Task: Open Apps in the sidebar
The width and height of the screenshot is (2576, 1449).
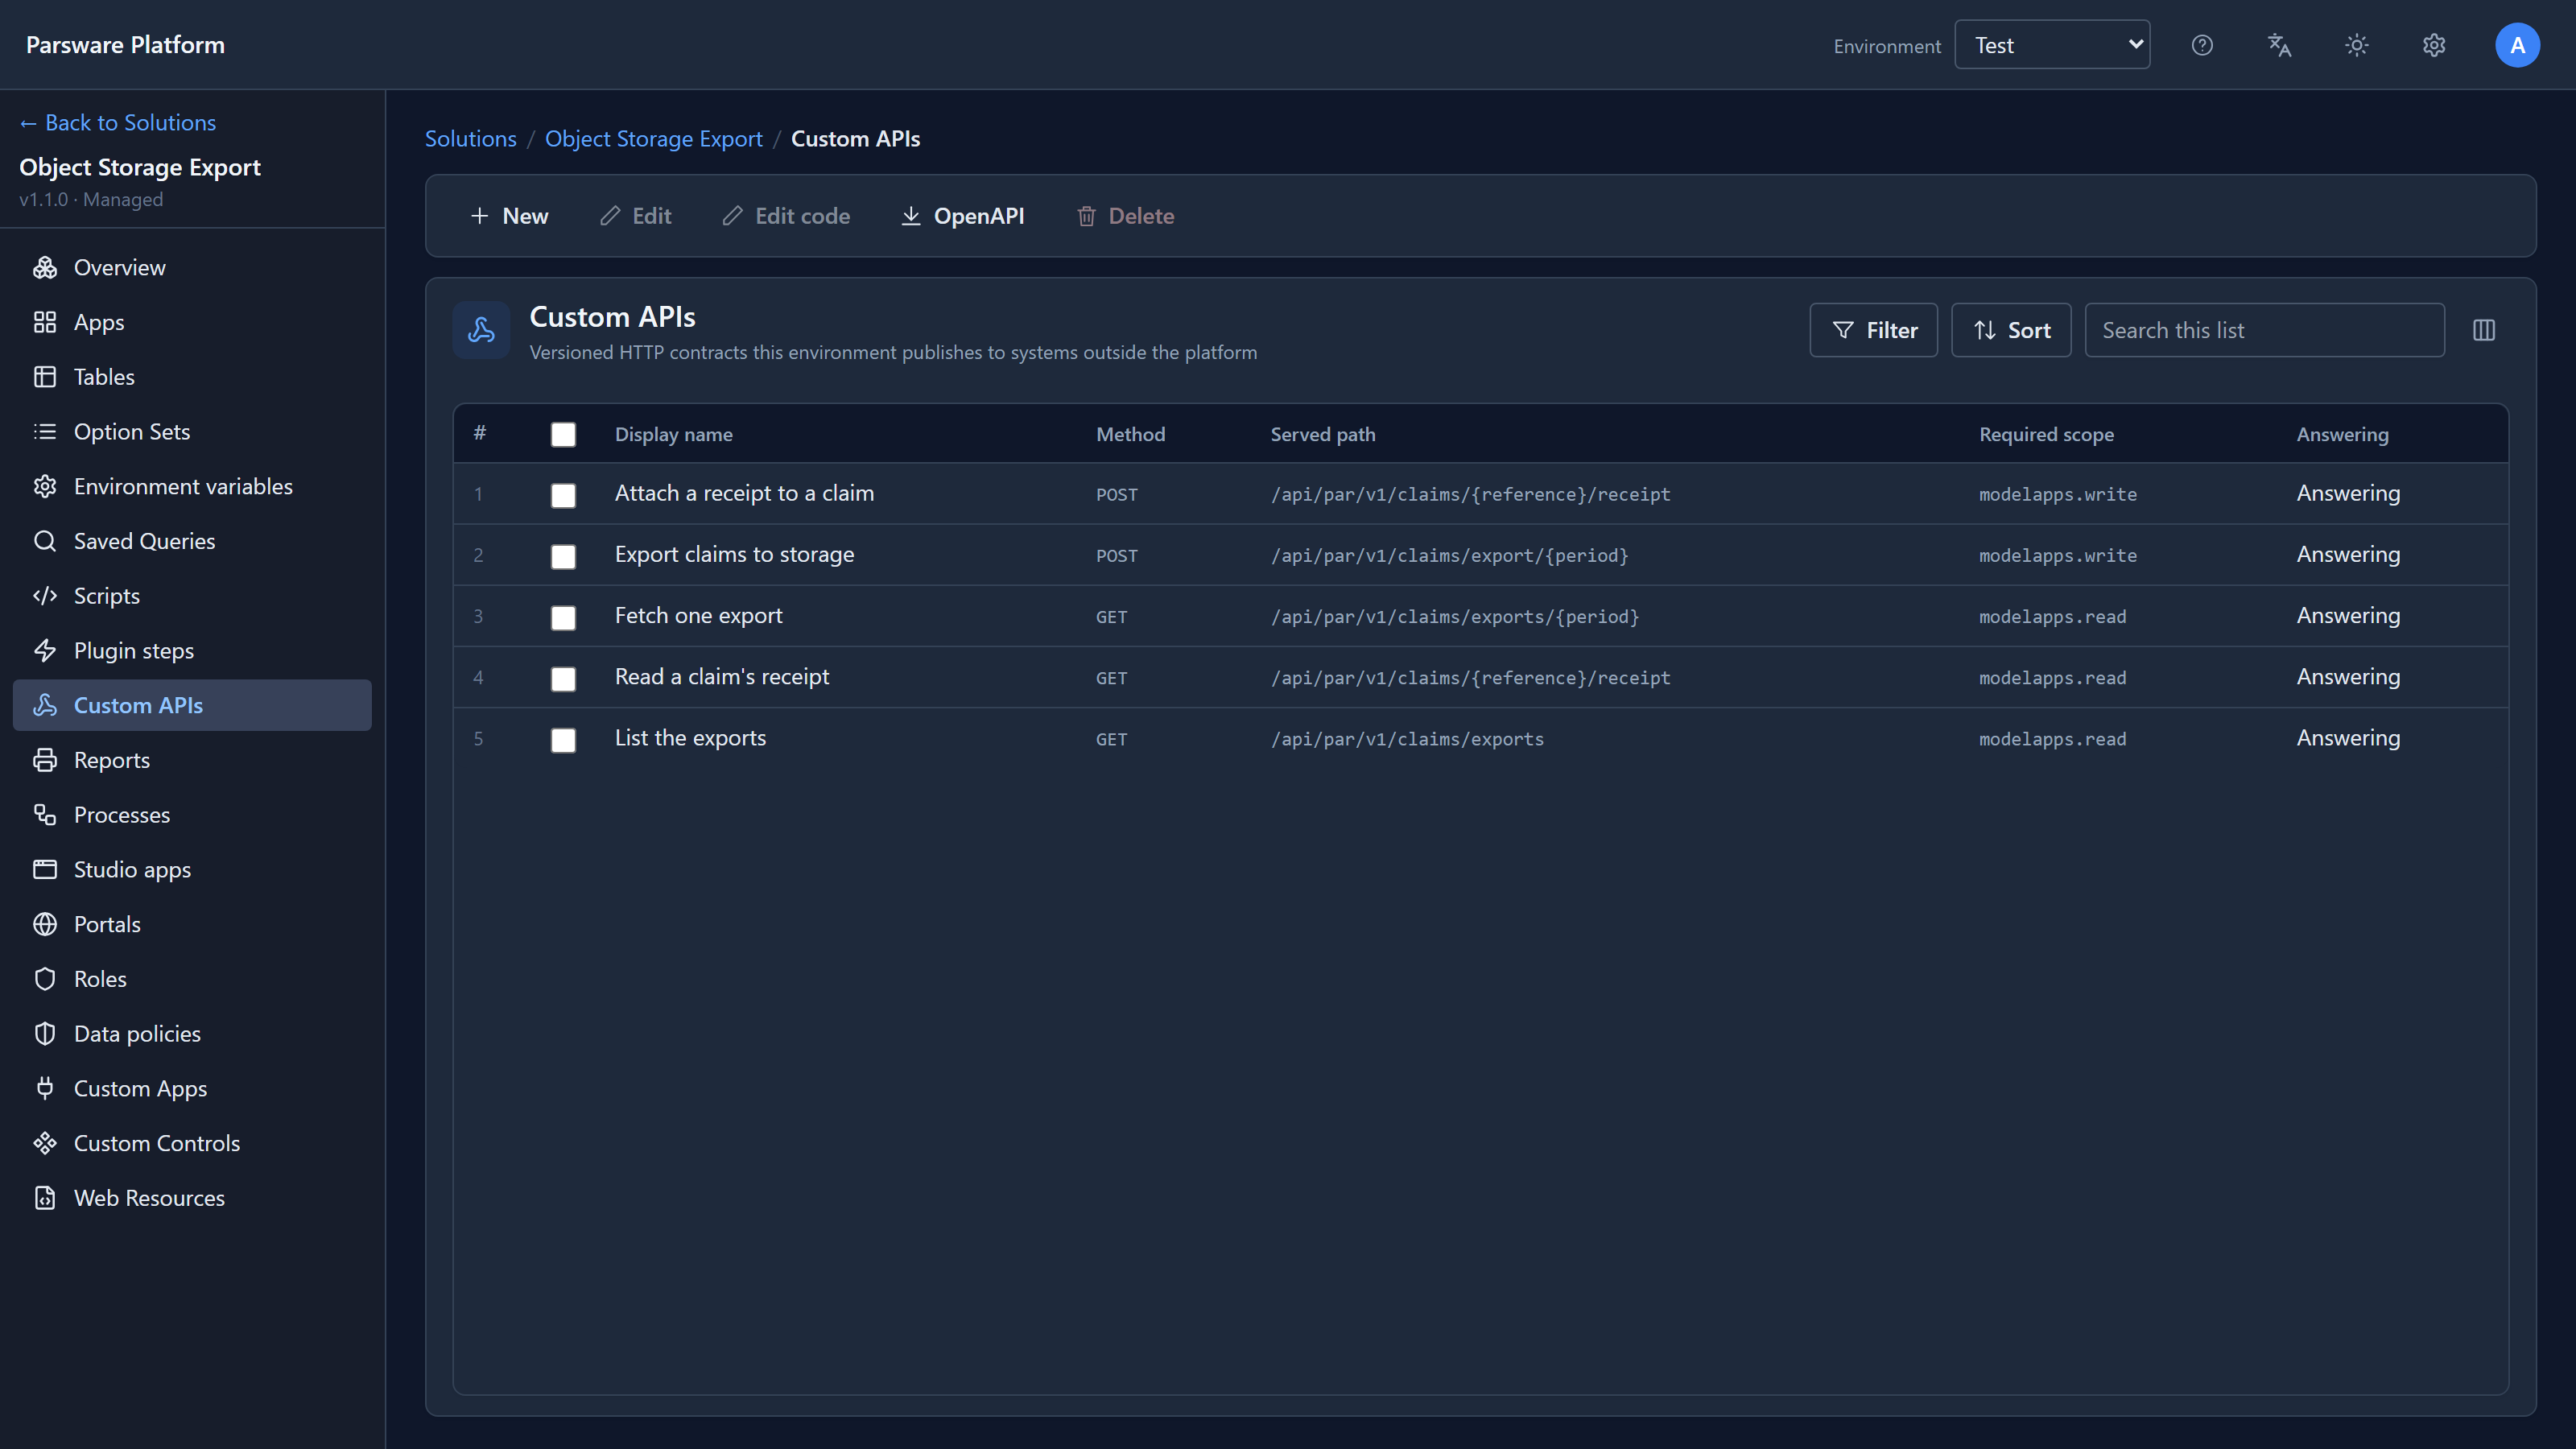Action: tap(192, 322)
